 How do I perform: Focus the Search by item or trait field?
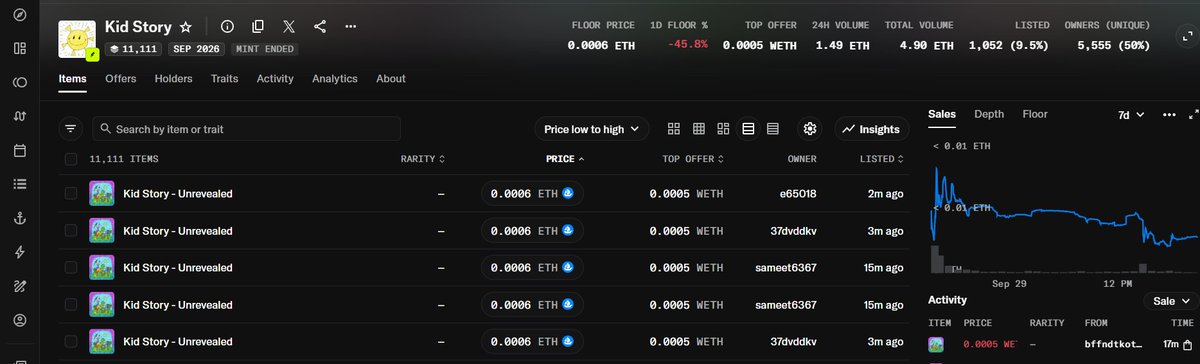click(x=246, y=129)
